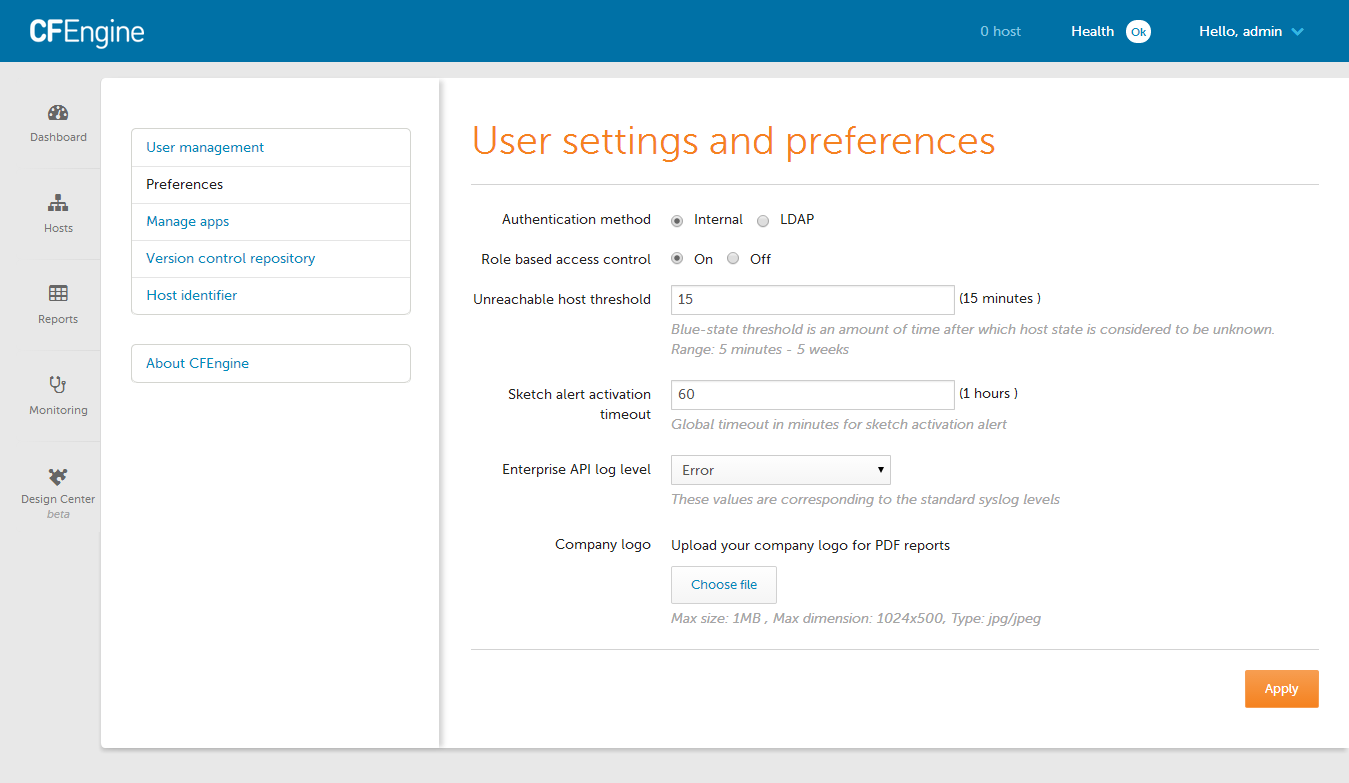Screen dimensions: 1349x783
Task: Click Choose file for company logo
Action: (724, 585)
